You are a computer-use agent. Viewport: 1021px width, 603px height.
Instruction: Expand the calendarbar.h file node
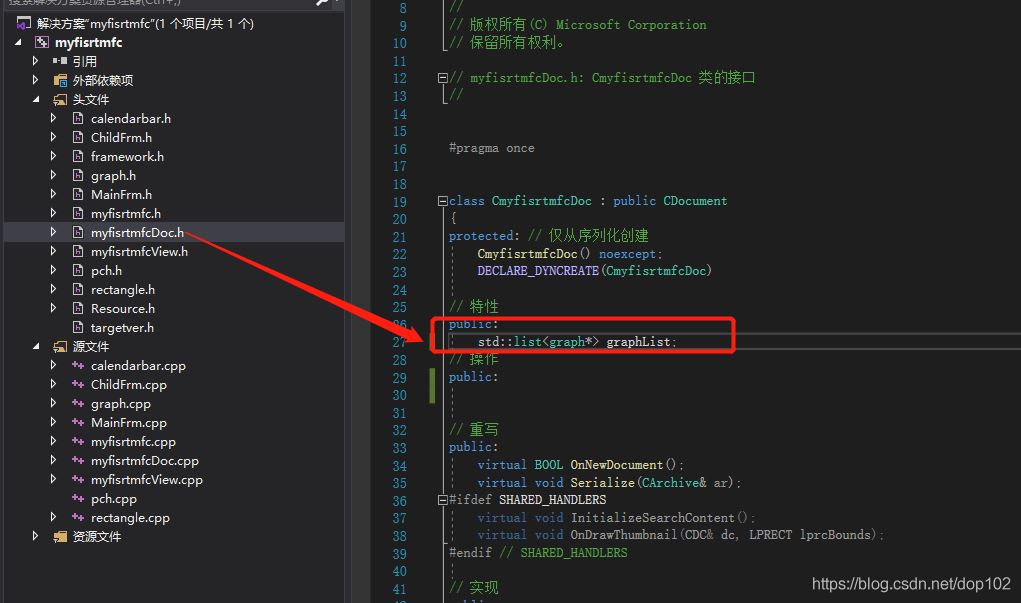click(53, 119)
